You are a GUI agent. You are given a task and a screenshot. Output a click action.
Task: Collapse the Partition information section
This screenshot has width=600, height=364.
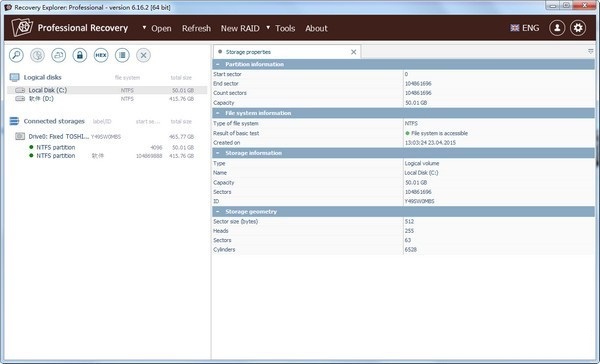[218, 64]
